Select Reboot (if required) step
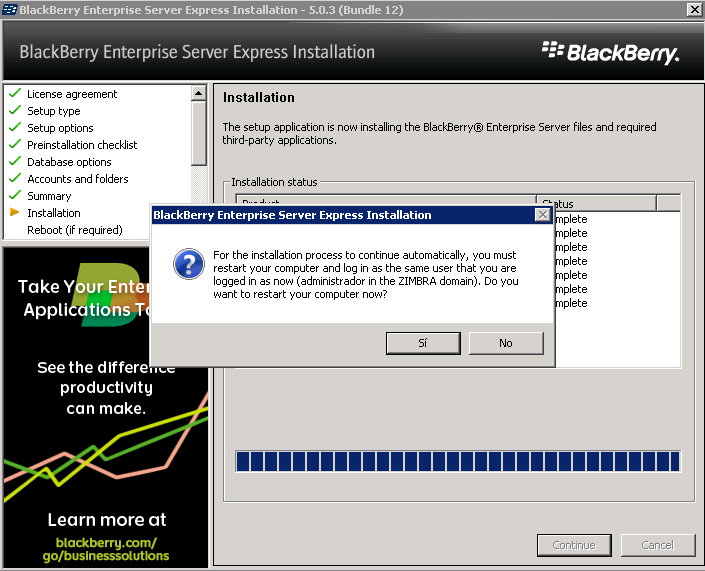 75,230
